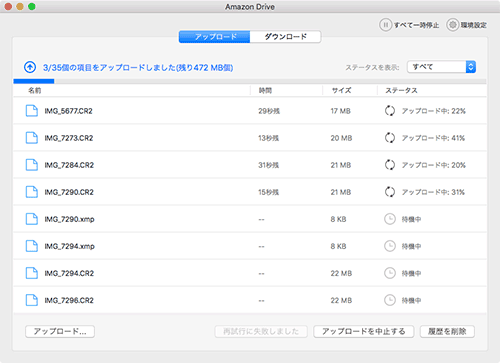Select file icon for IMG_7284.CR2
Viewport: 500px width, 363px height.
[x=32, y=165]
